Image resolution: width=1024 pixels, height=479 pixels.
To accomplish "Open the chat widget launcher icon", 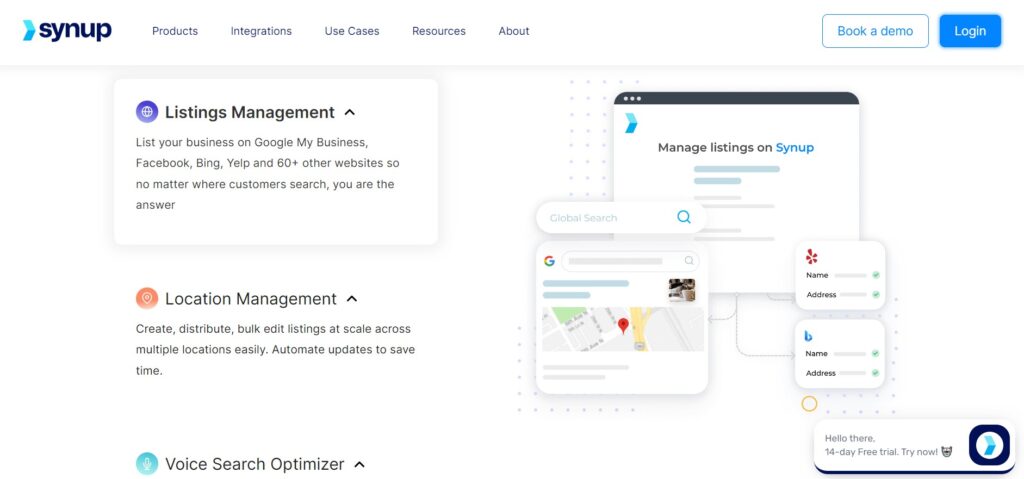I will (x=989, y=445).
